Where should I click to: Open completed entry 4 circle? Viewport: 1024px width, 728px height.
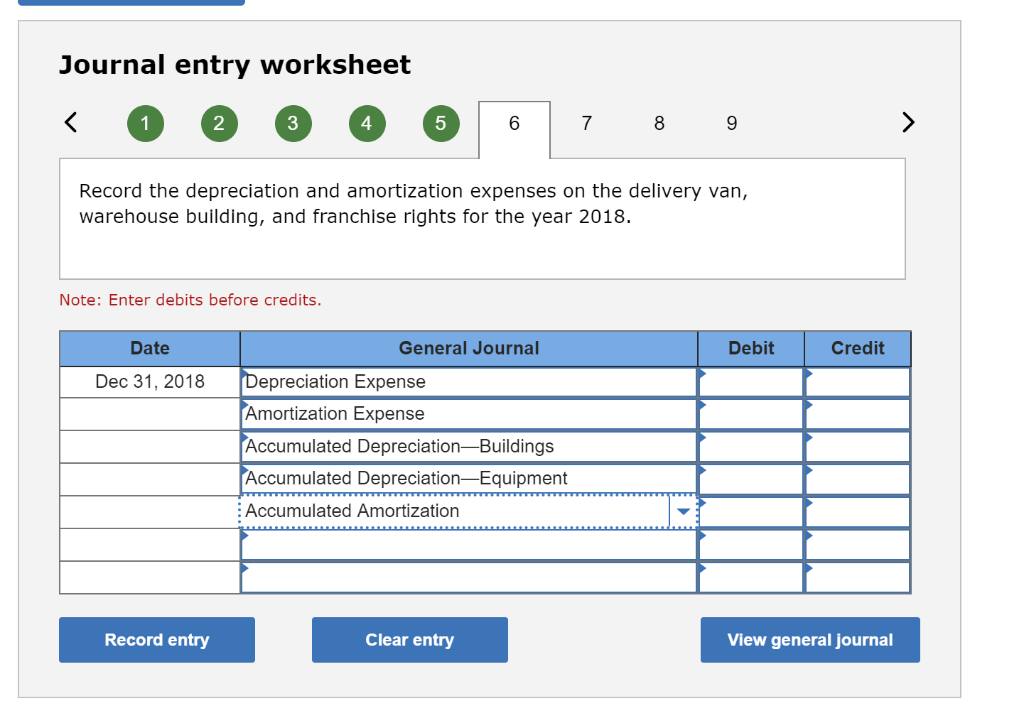[x=366, y=123]
